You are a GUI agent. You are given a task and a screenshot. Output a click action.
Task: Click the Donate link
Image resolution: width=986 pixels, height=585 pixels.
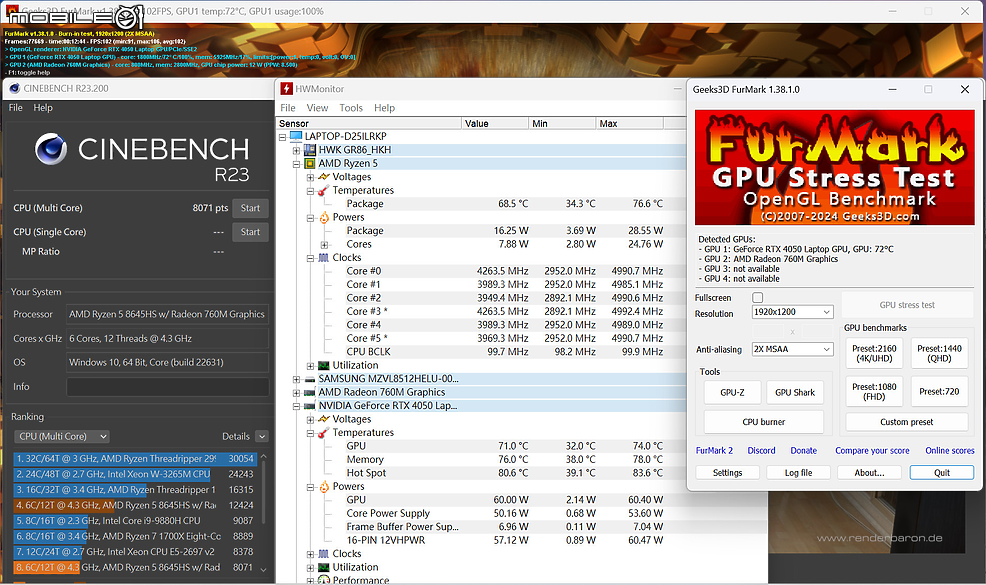tap(804, 450)
